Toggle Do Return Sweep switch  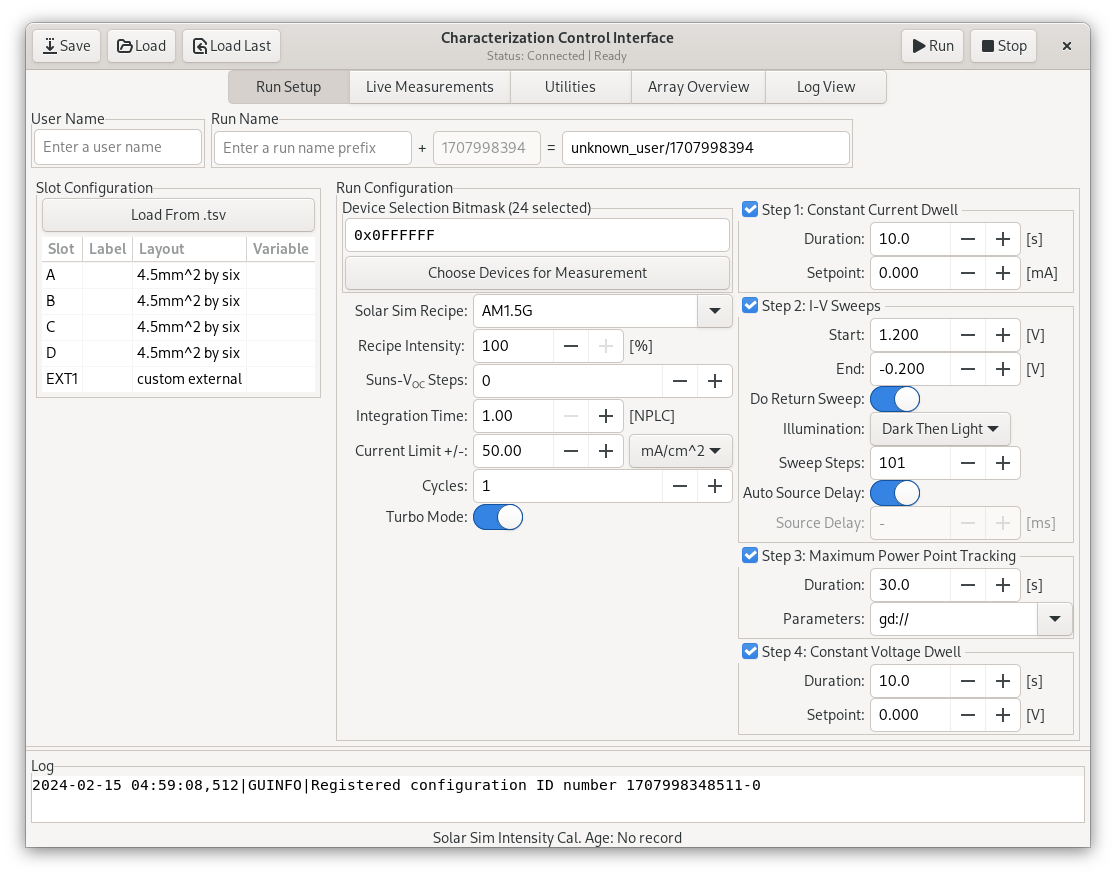pos(895,399)
